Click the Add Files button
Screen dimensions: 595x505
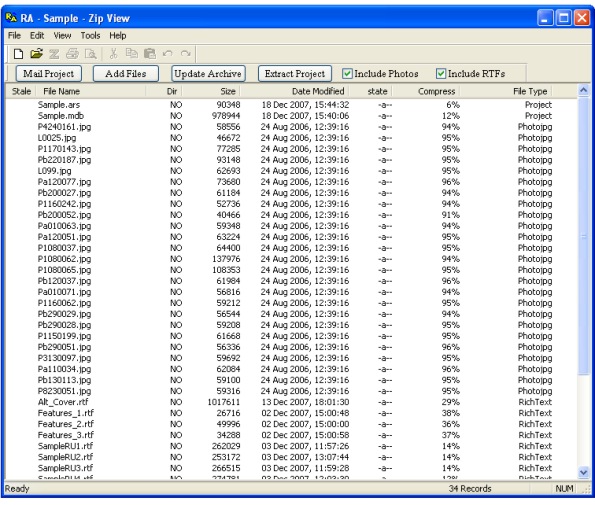click(x=126, y=74)
